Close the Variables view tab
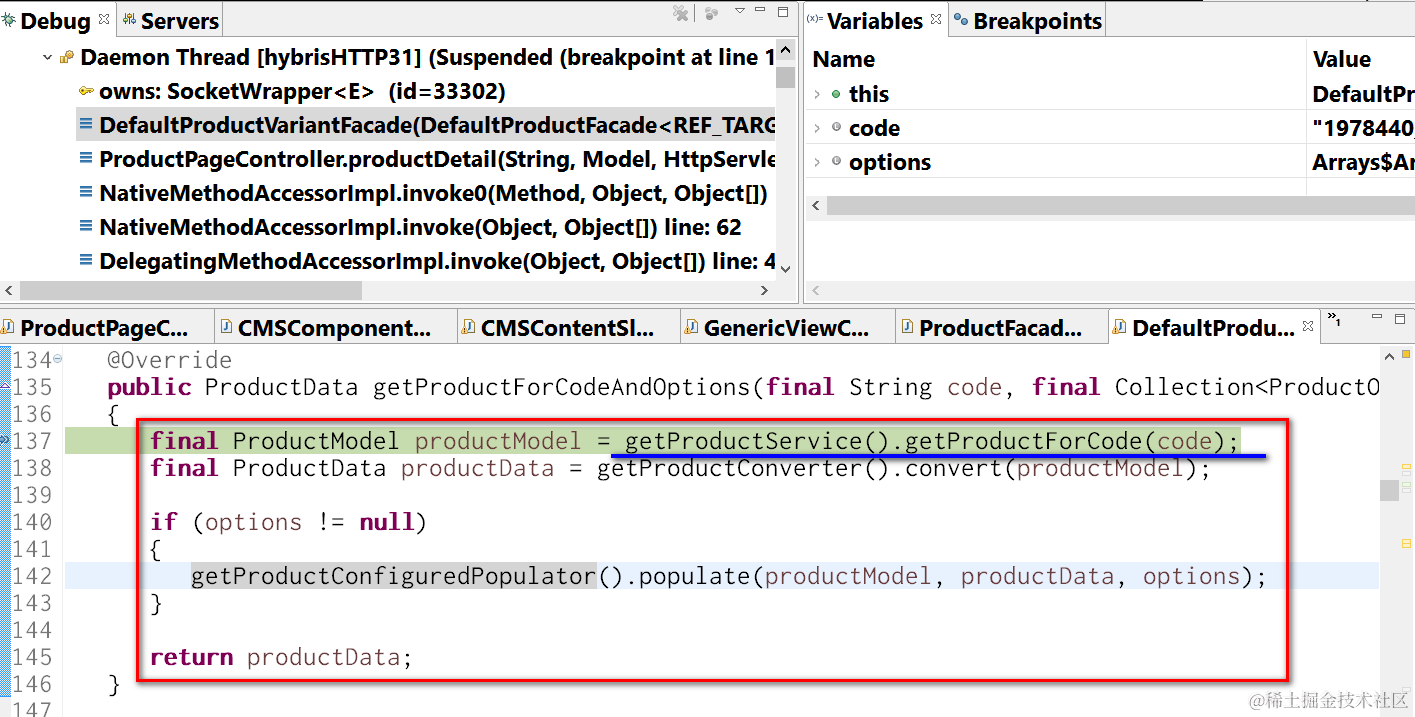 (936, 18)
